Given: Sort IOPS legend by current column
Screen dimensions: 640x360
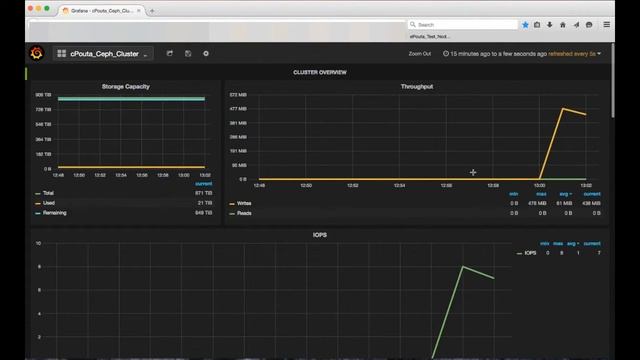Looking at the screenshot, I should click(x=592, y=244).
